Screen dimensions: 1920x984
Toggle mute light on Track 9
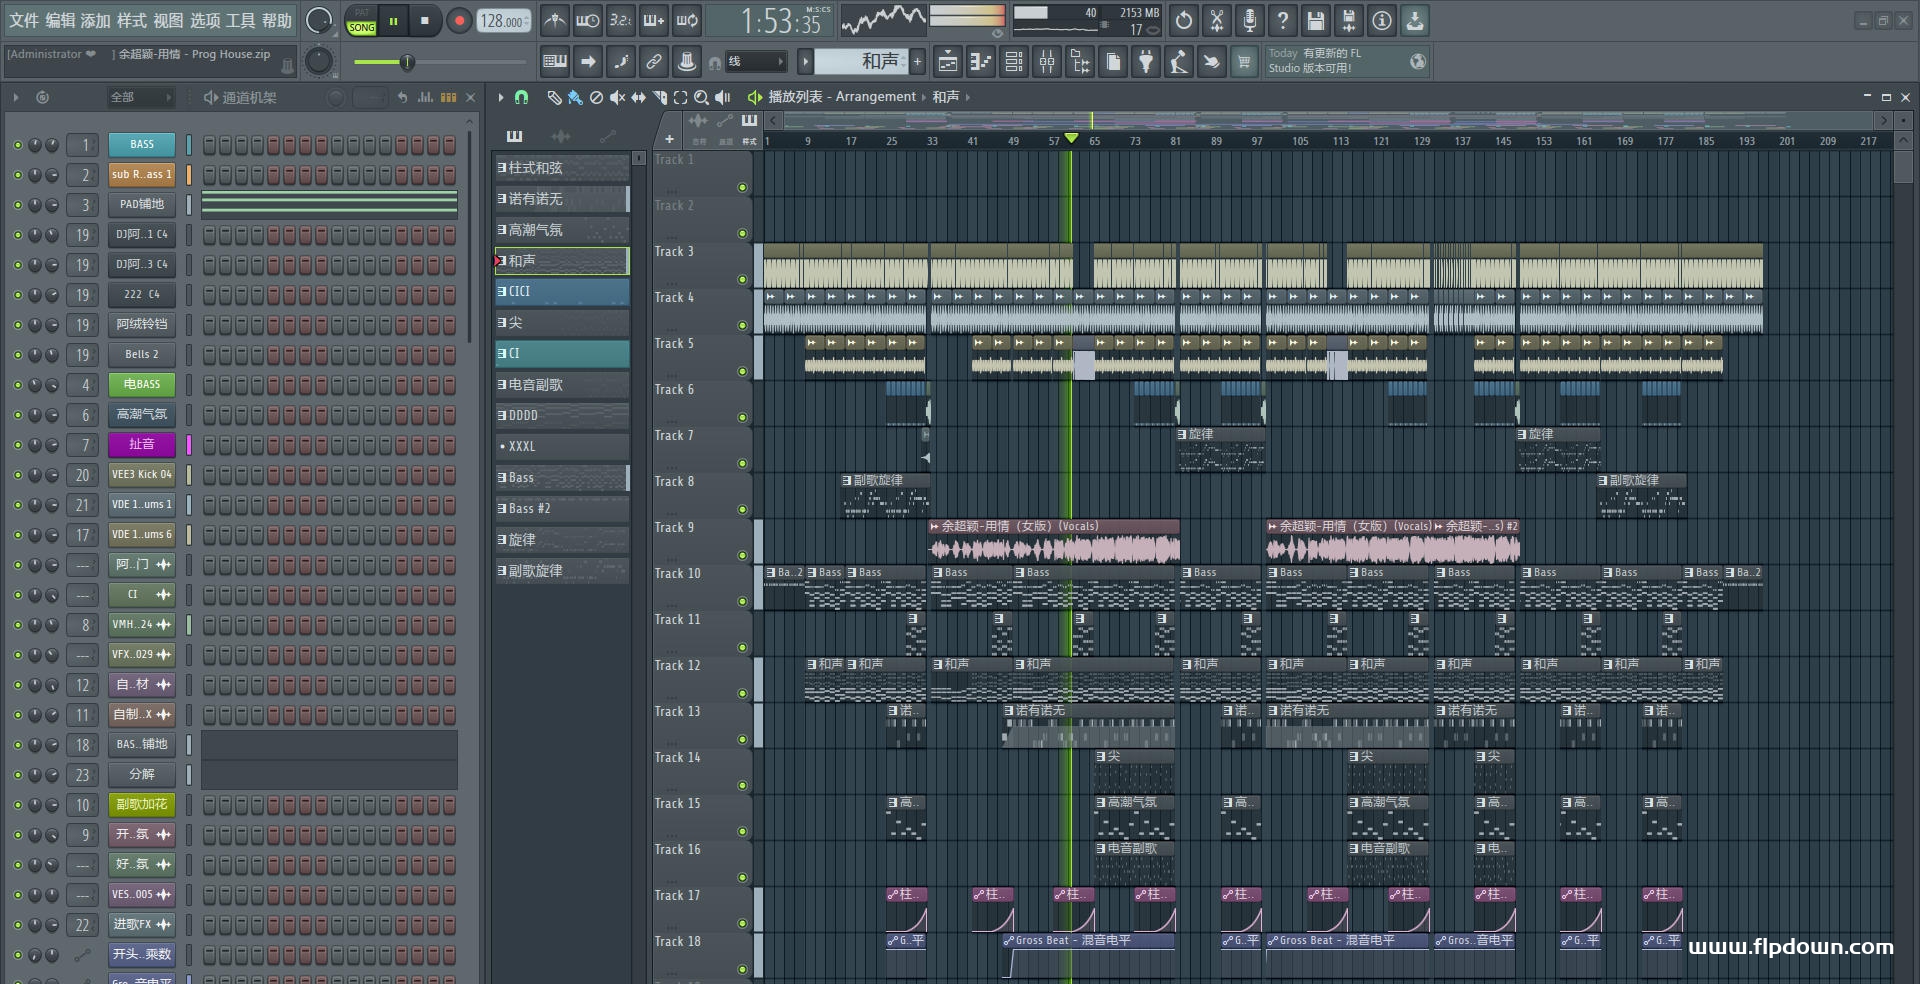(742, 555)
